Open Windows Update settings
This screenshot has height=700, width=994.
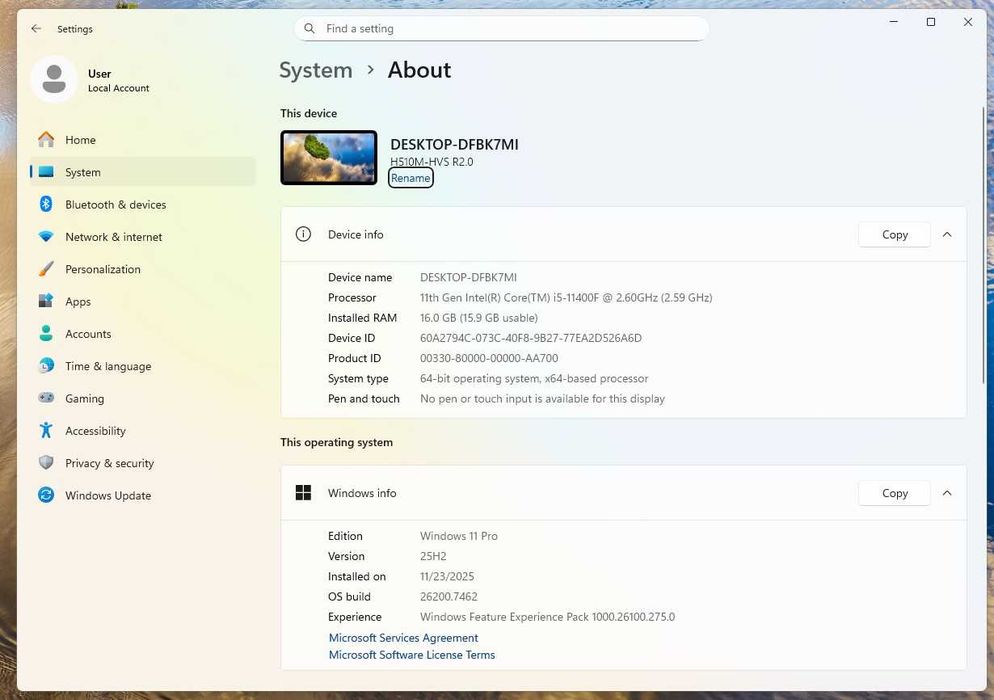point(143,495)
